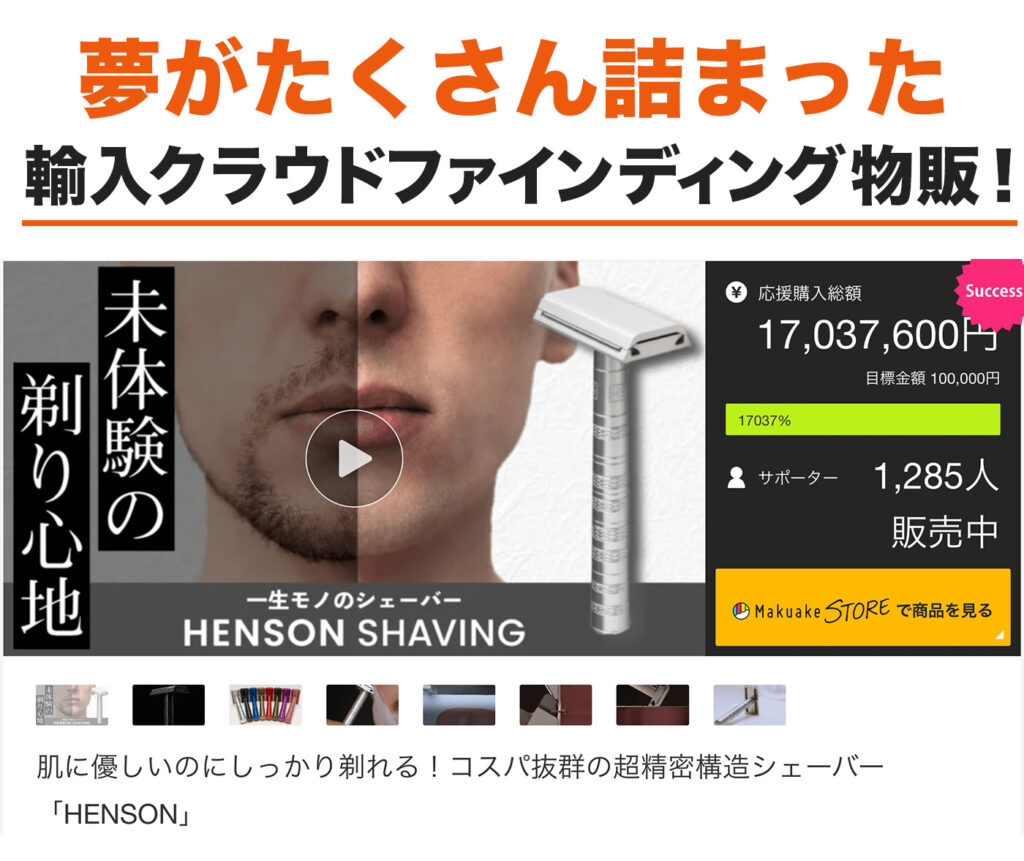This screenshot has height=861, width=1024.
Task: Select the colorful razor handles thumbnail
Action: pyautogui.click(x=265, y=705)
